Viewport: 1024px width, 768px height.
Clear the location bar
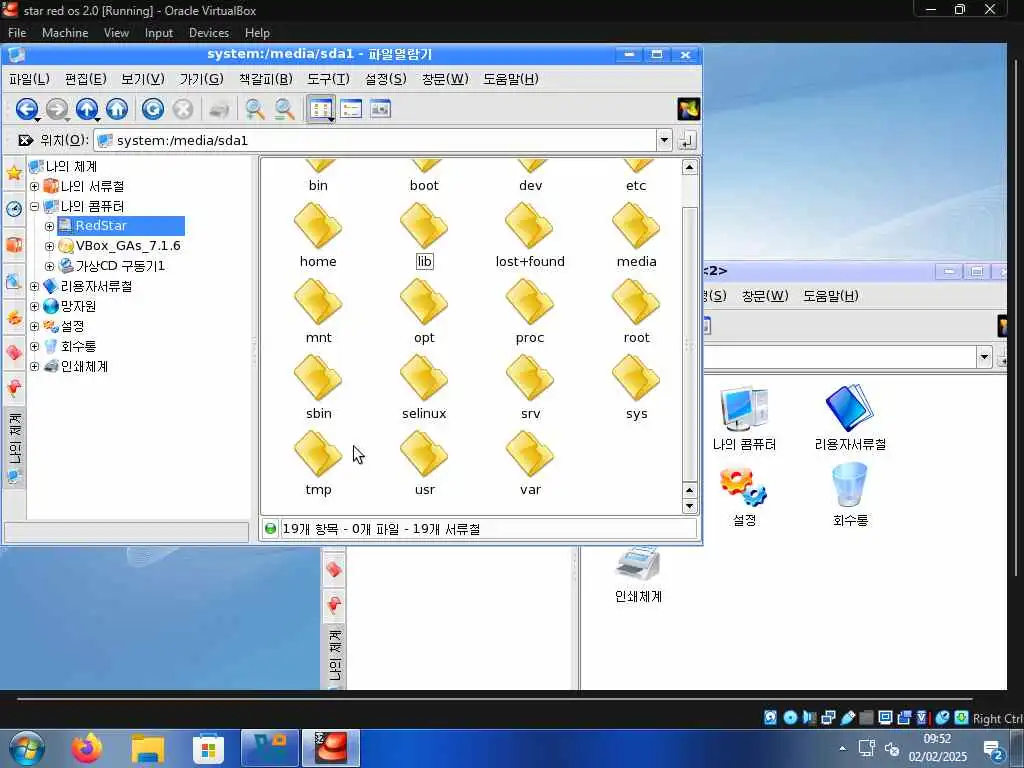pos(25,140)
